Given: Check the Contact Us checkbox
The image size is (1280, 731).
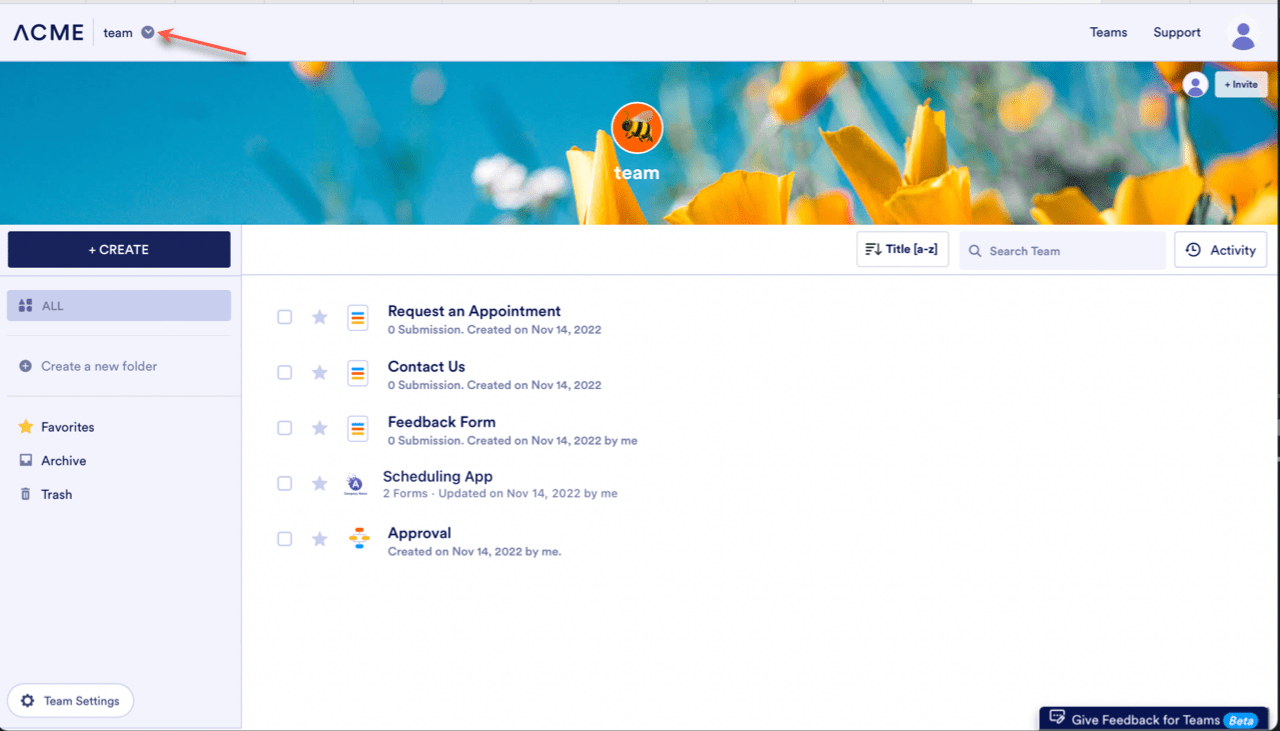Looking at the screenshot, I should [x=285, y=372].
